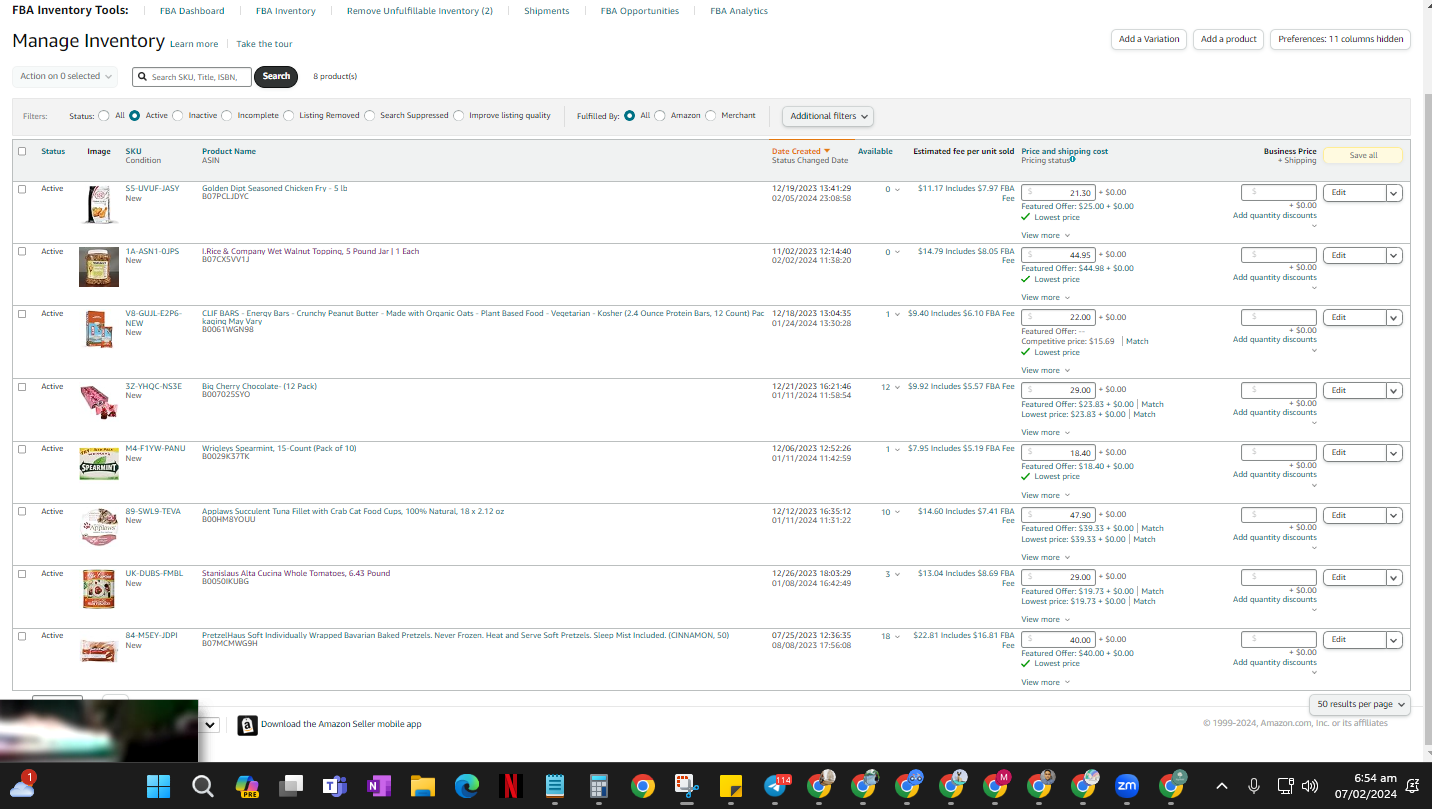Screen dimensions: 1432x809
Task: Open Zoom from the taskbar
Action: pyautogui.click(x=1127, y=786)
